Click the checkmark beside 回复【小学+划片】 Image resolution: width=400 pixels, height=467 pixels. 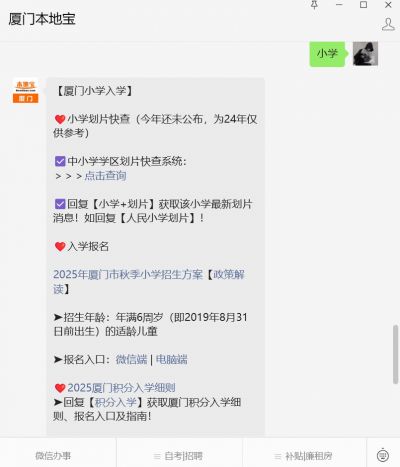60,204
